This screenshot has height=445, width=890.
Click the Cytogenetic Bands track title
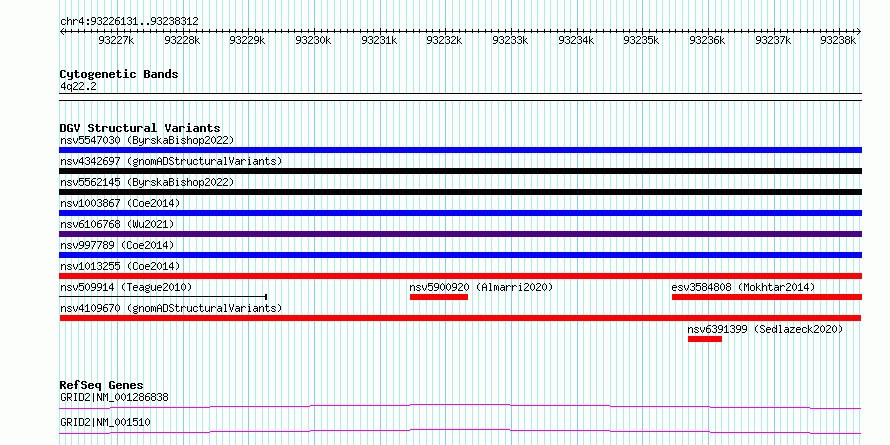[119, 74]
